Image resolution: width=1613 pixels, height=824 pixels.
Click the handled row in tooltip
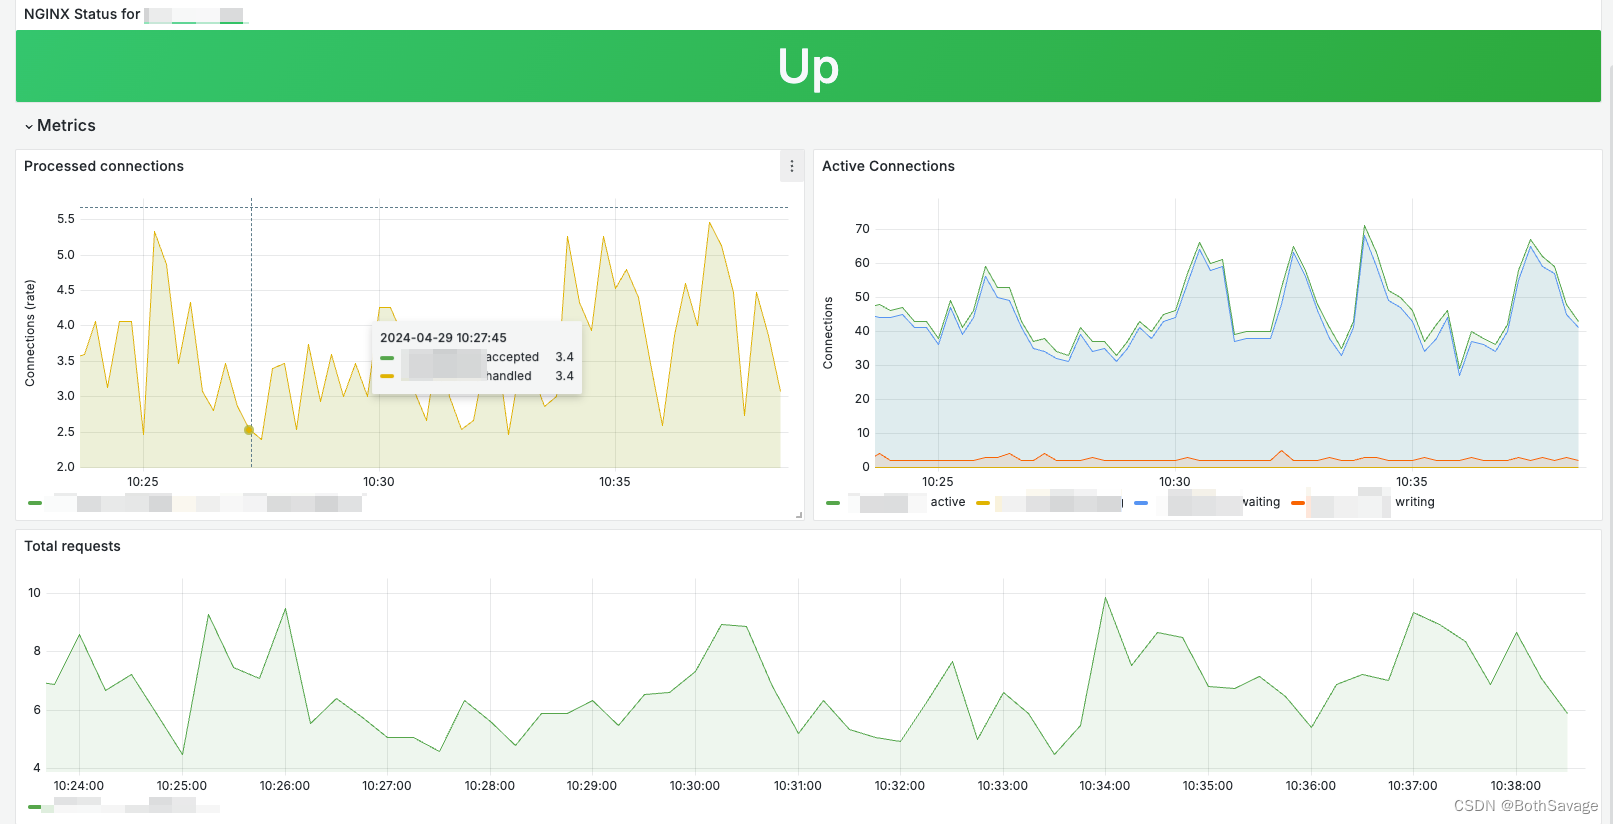(x=477, y=376)
